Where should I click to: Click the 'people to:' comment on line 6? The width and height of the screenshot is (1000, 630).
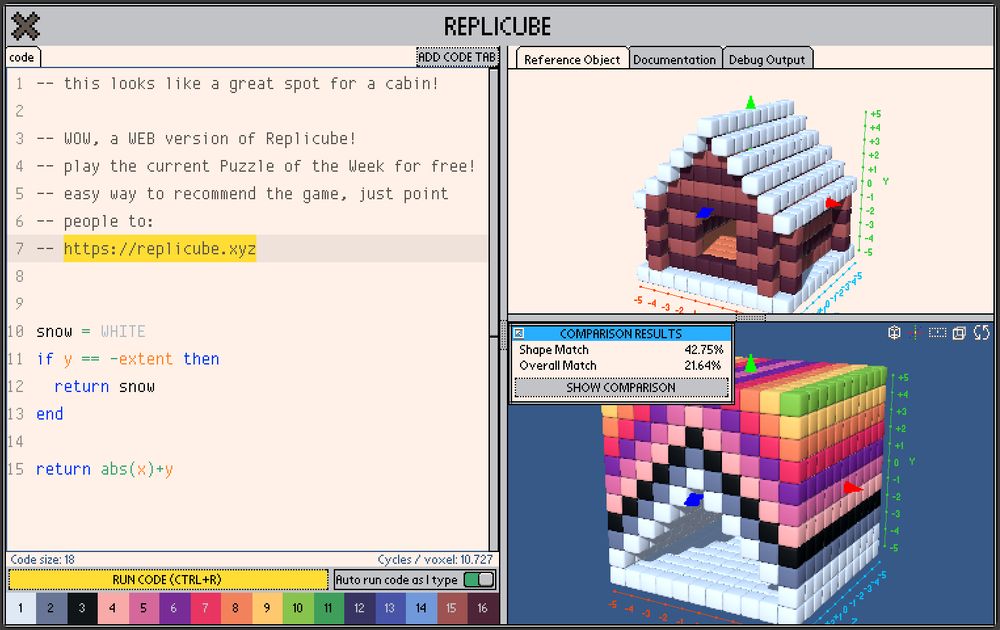tap(94, 221)
